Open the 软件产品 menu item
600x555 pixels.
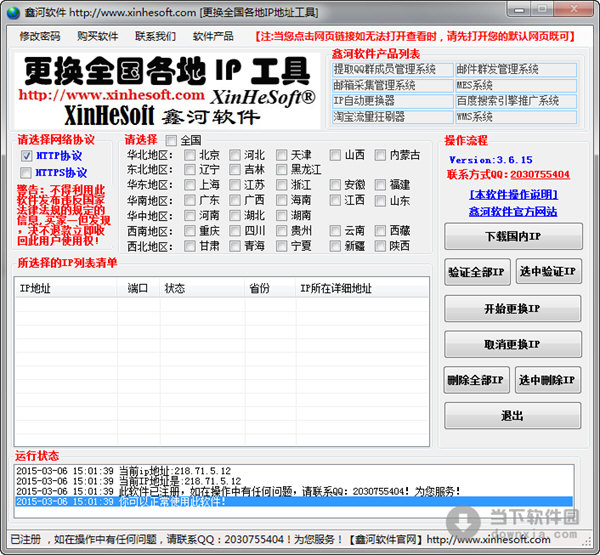(213, 36)
